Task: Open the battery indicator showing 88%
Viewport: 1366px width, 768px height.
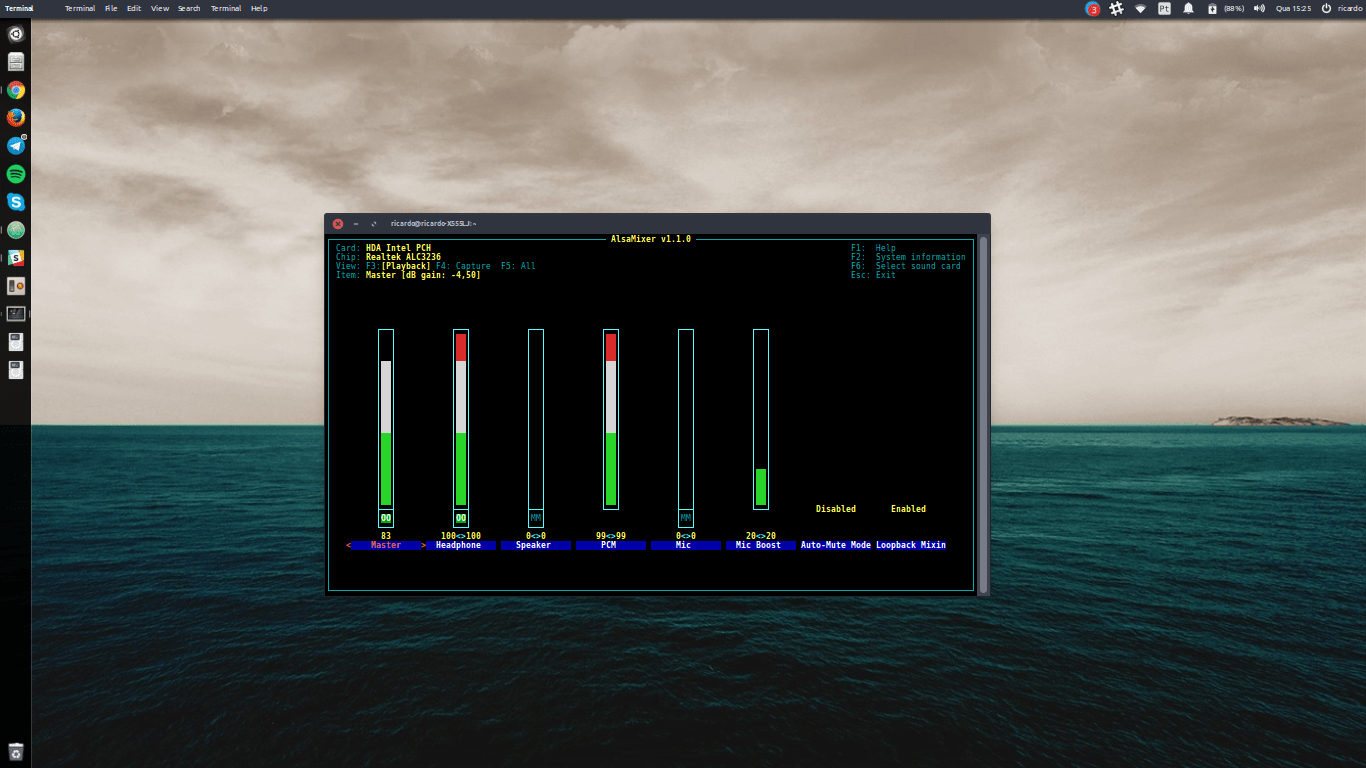Action: coord(1225,8)
